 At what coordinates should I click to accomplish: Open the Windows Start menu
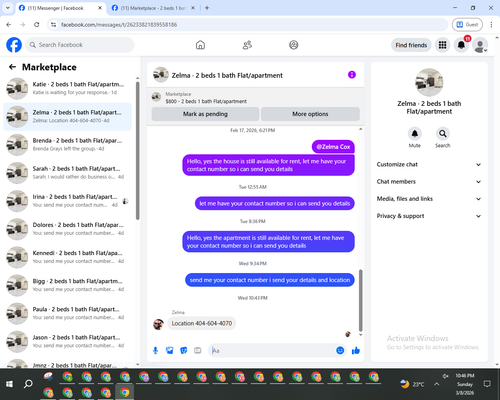point(9,384)
